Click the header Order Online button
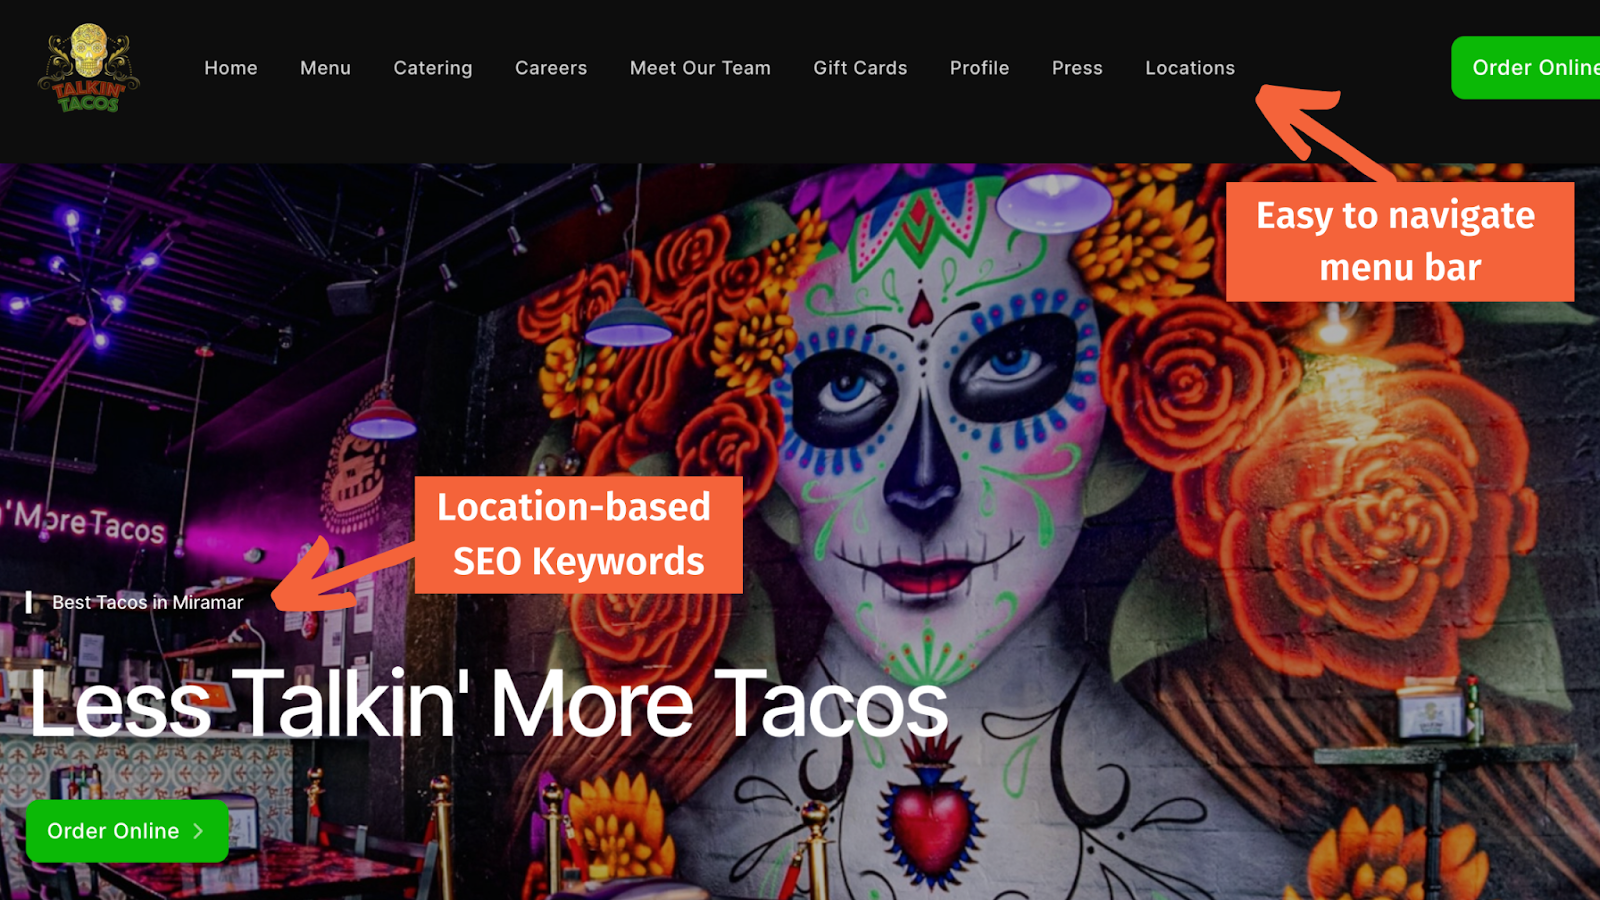The image size is (1600, 900). click(x=1526, y=68)
